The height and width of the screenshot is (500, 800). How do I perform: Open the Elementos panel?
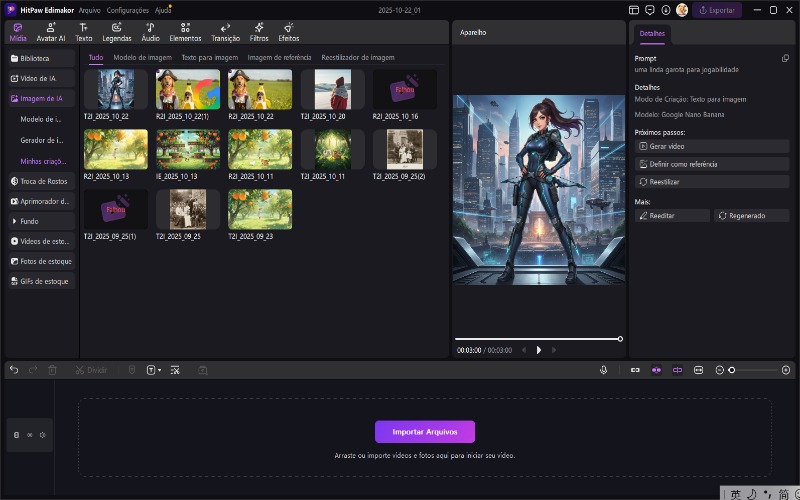[185, 31]
